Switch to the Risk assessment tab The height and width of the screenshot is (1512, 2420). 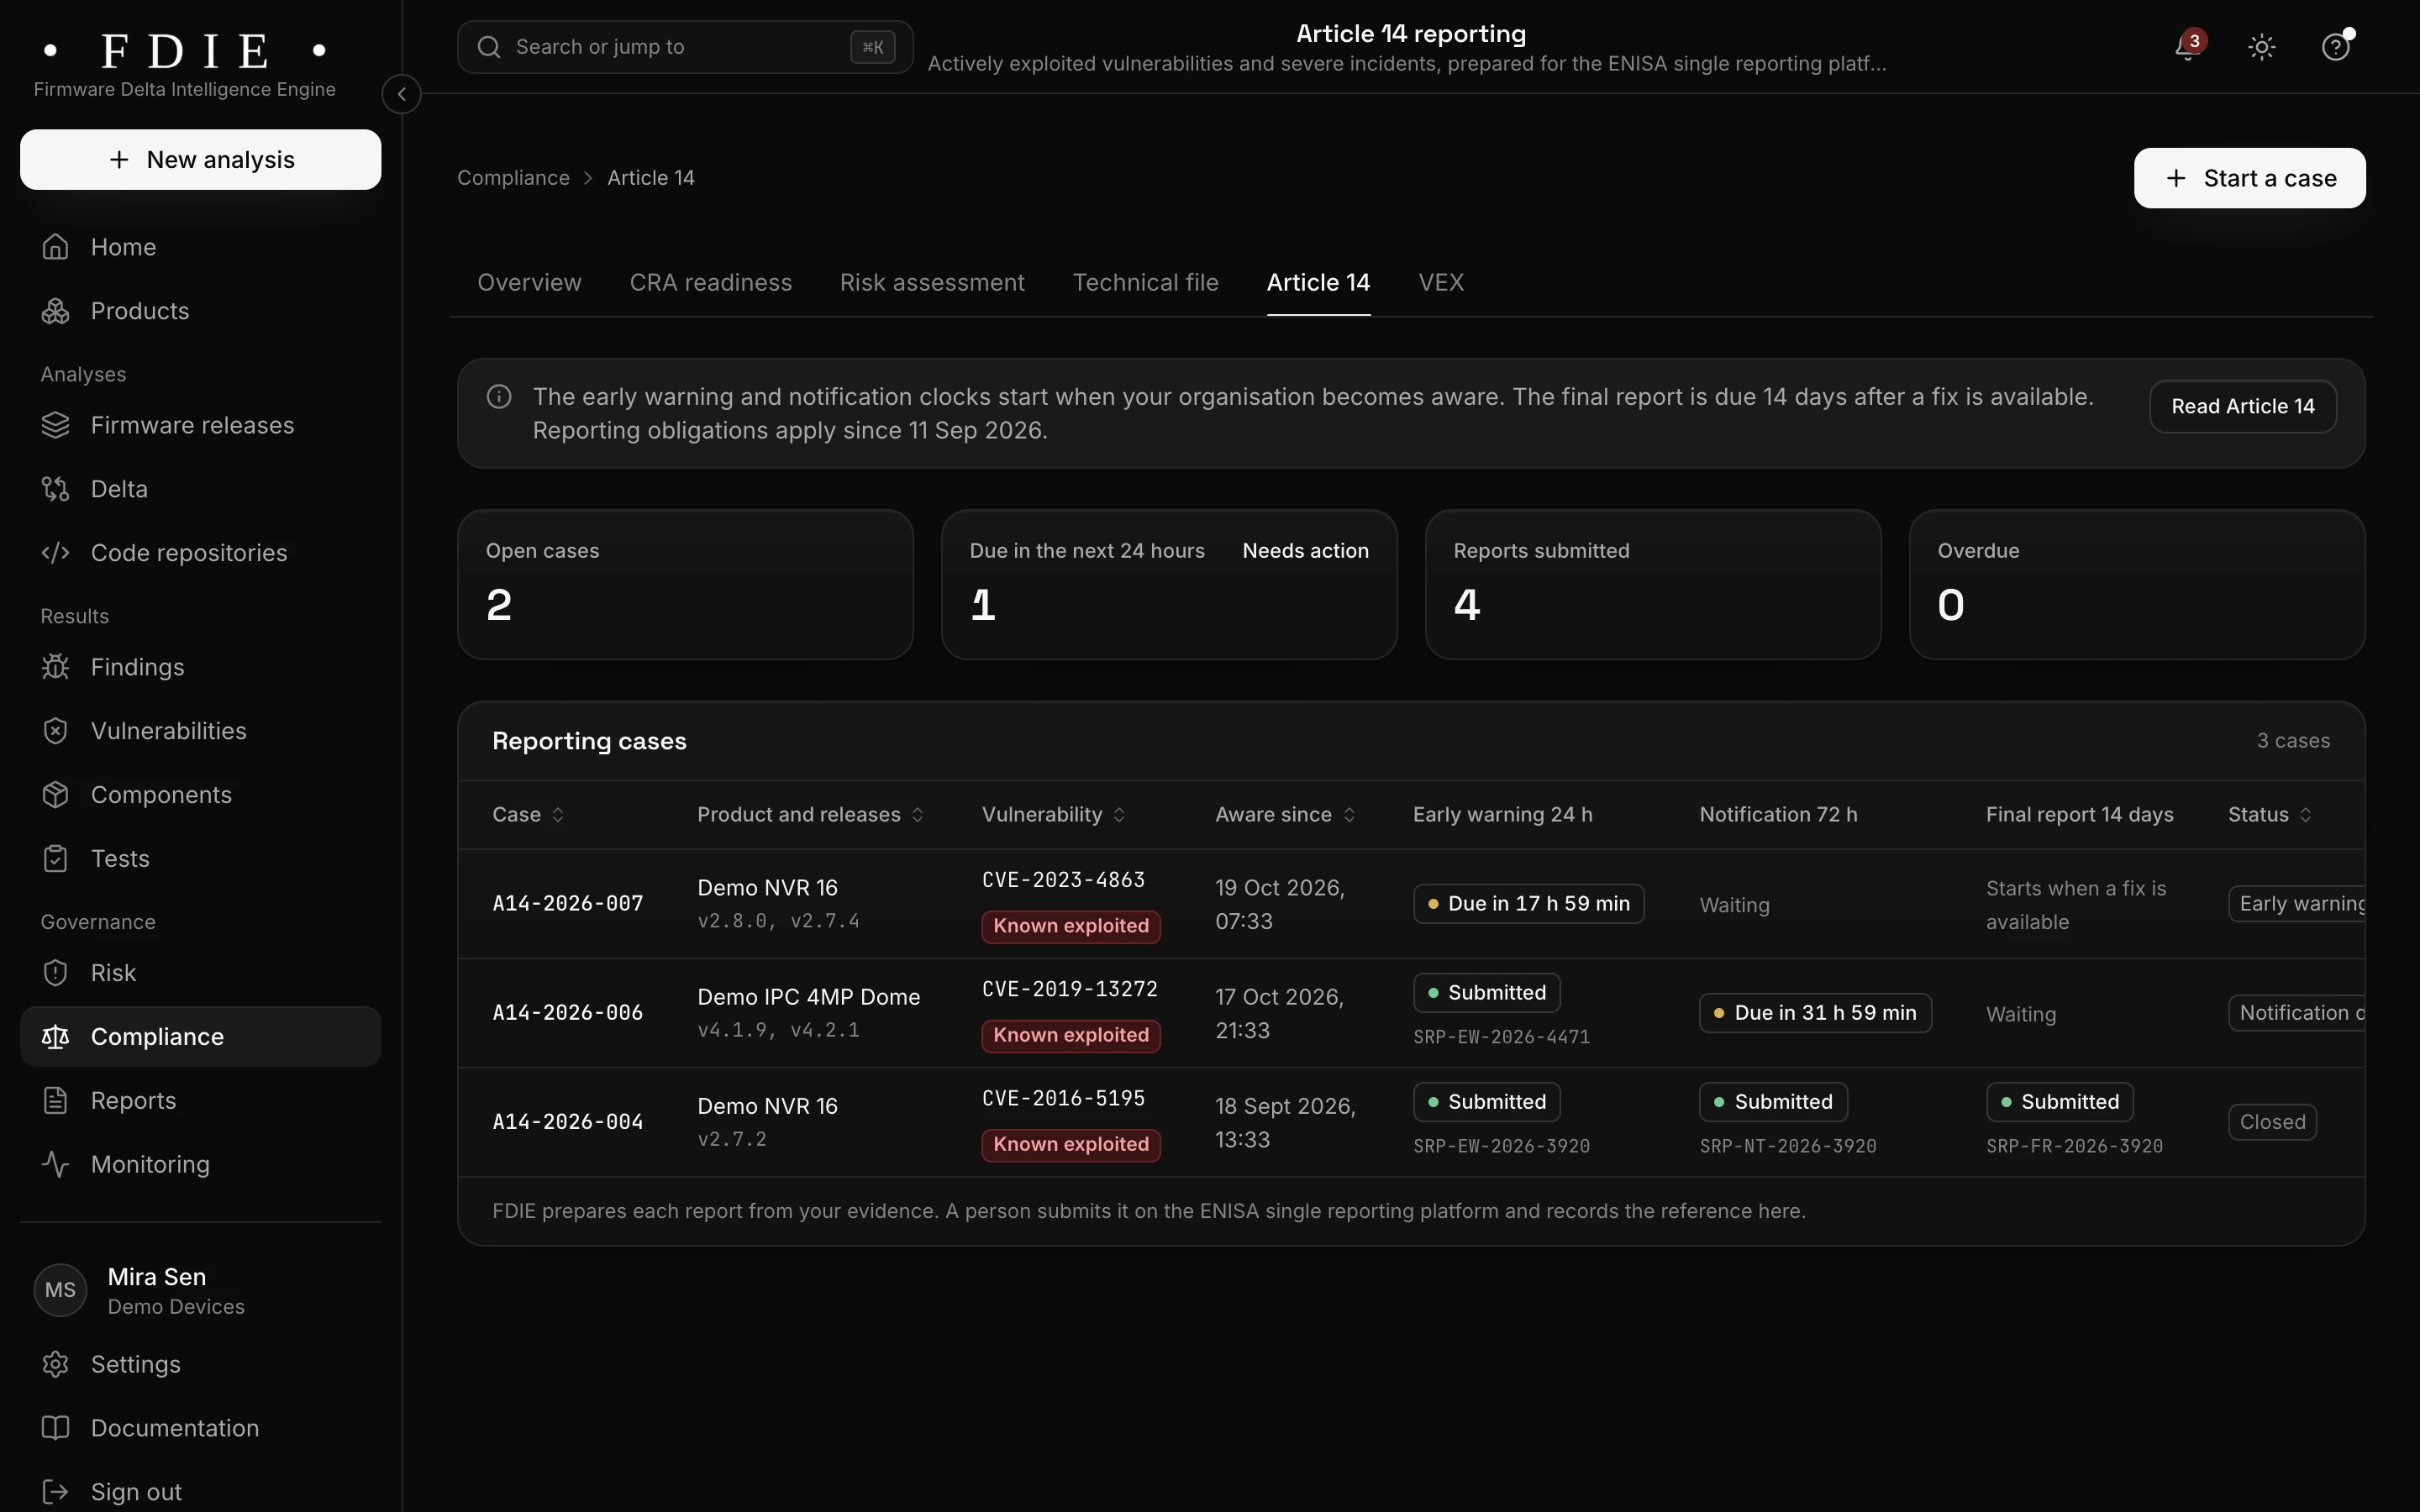[932, 283]
